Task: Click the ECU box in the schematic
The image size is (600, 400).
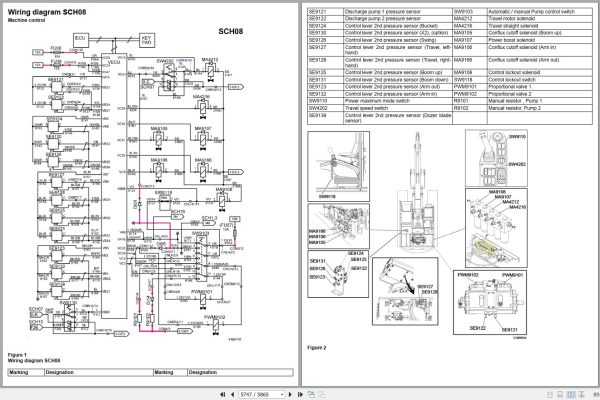Action: (x=80, y=40)
